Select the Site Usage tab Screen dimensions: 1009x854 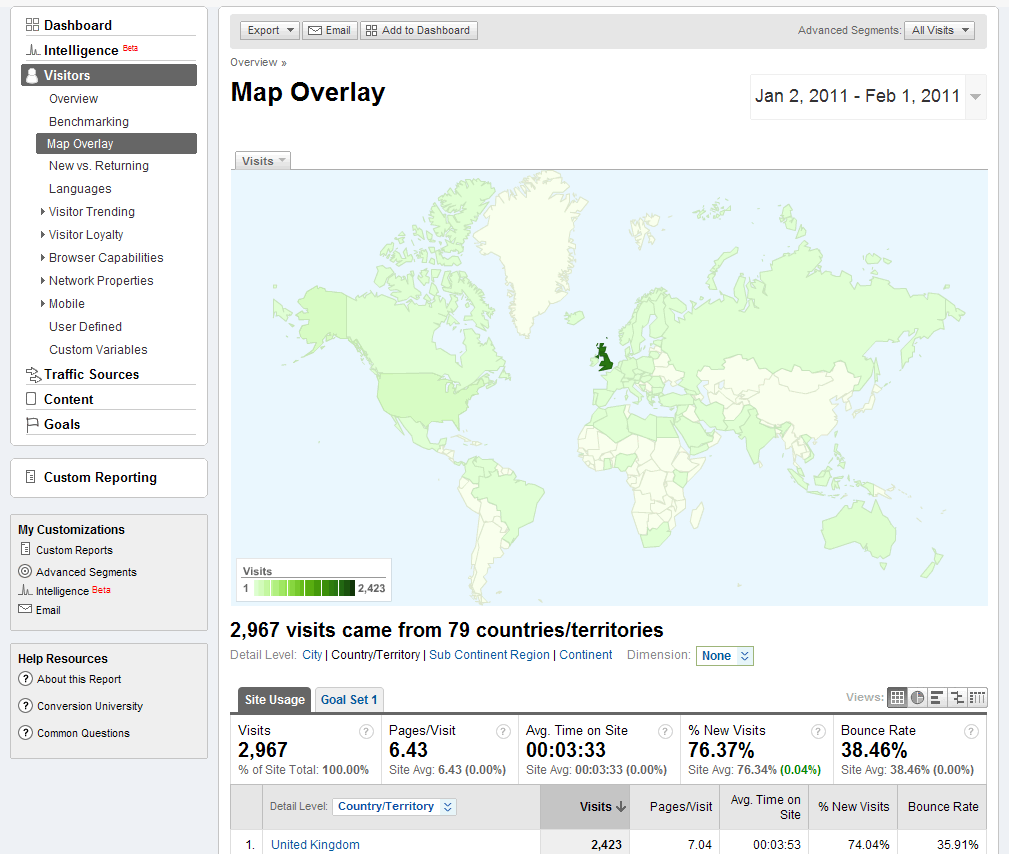[x=274, y=699]
